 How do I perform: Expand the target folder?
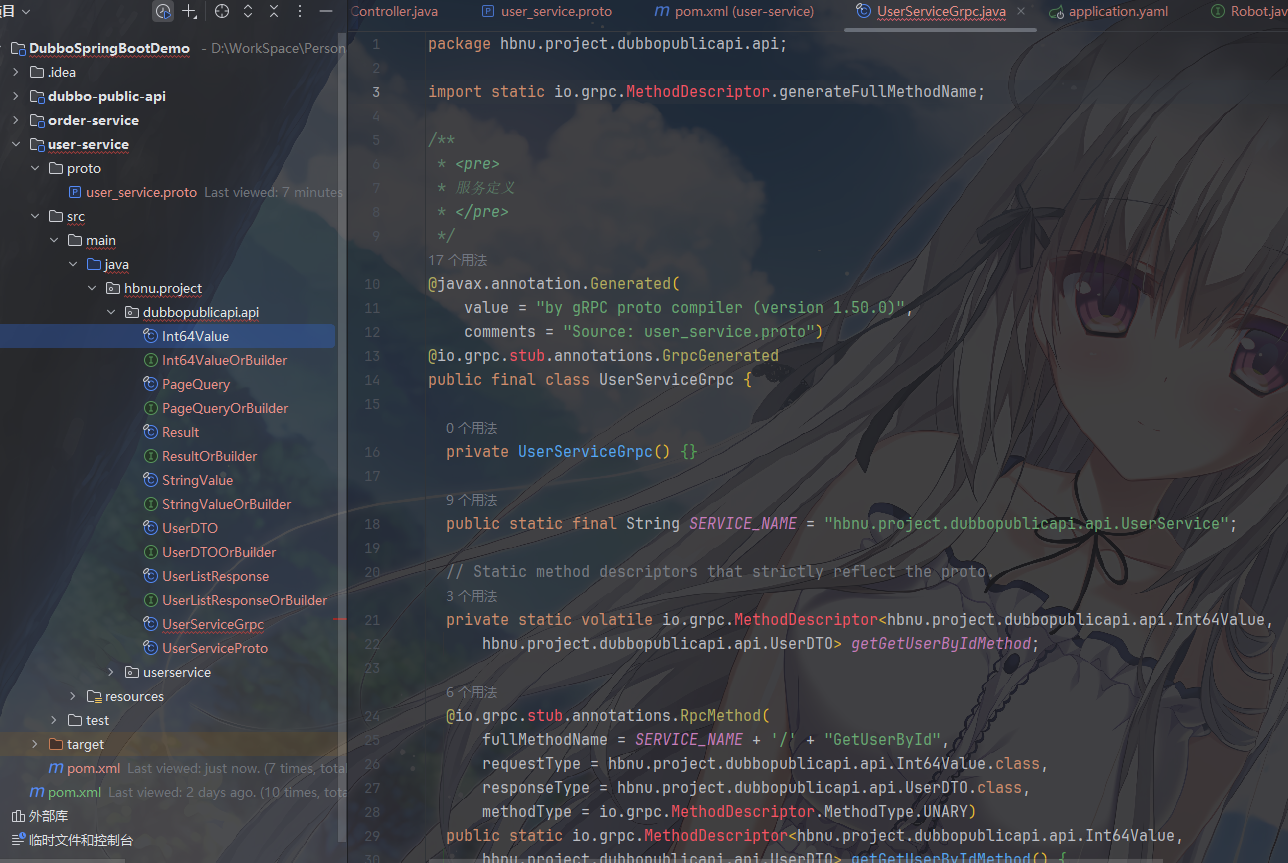tap(35, 744)
